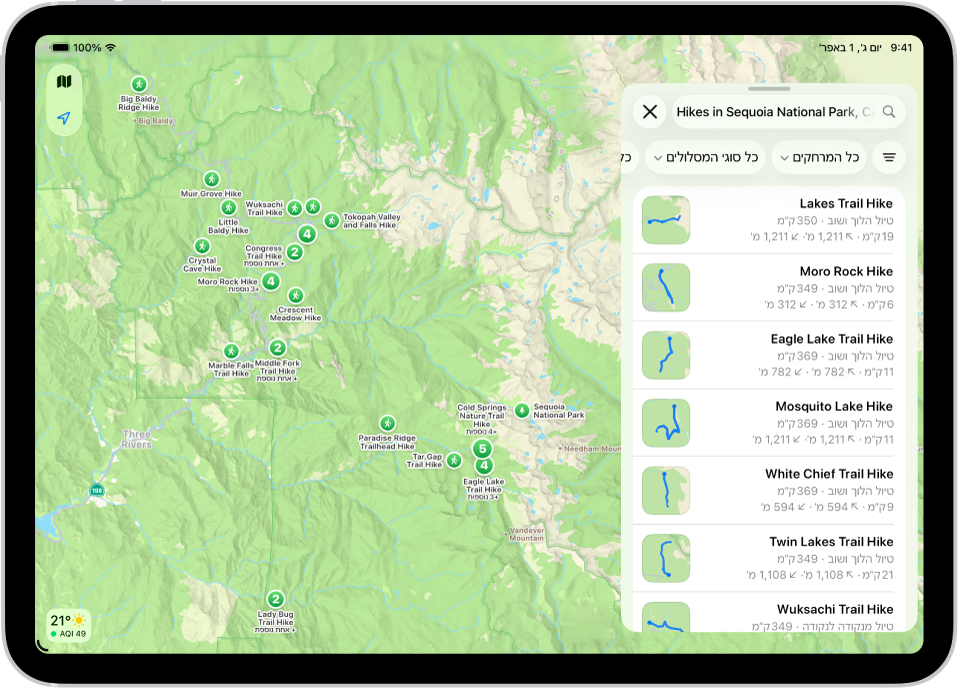
Task: Tap the weather and AQI widget
Action: click(x=69, y=625)
